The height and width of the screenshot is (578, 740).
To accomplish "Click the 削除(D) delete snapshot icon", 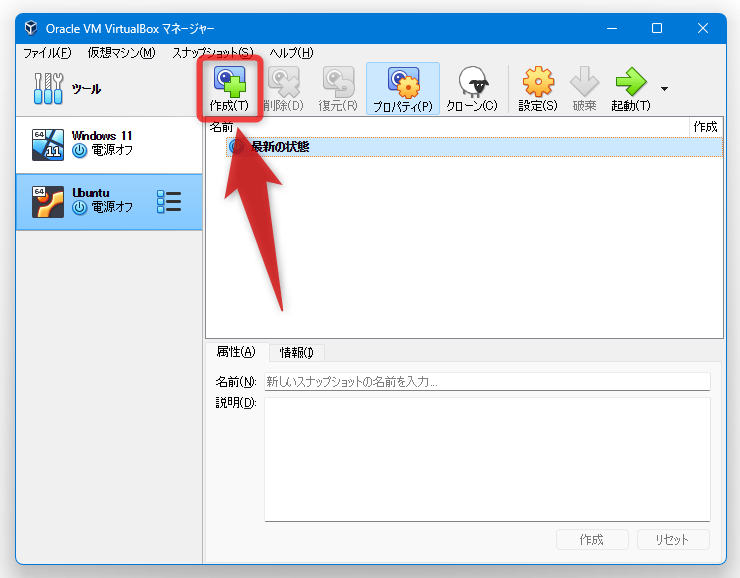I will pyautogui.click(x=284, y=82).
